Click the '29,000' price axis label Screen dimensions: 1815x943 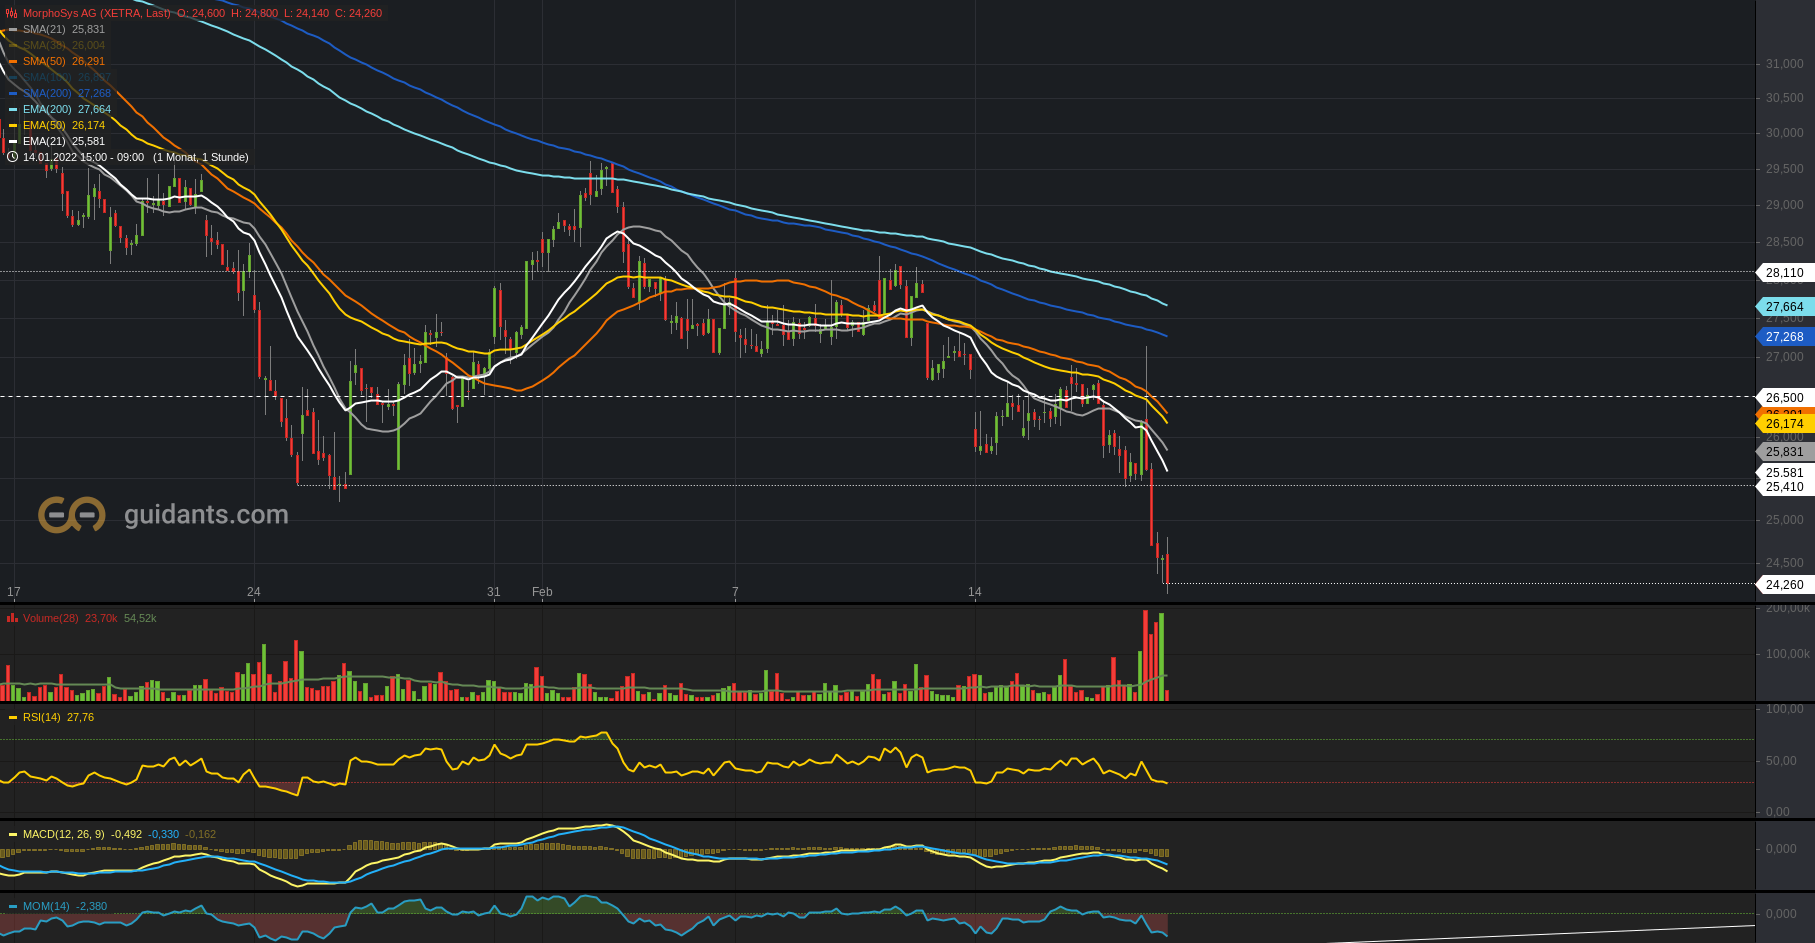click(x=1785, y=205)
